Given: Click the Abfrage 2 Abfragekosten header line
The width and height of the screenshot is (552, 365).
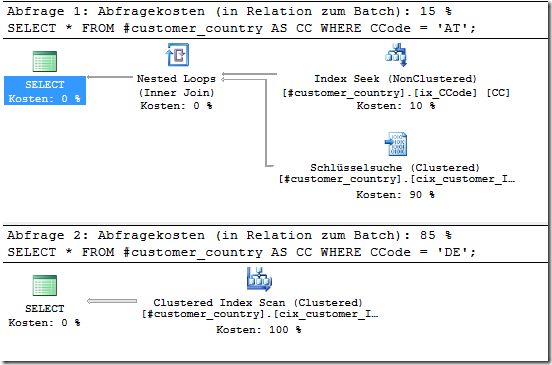Looking at the screenshot, I should click(x=229, y=235).
